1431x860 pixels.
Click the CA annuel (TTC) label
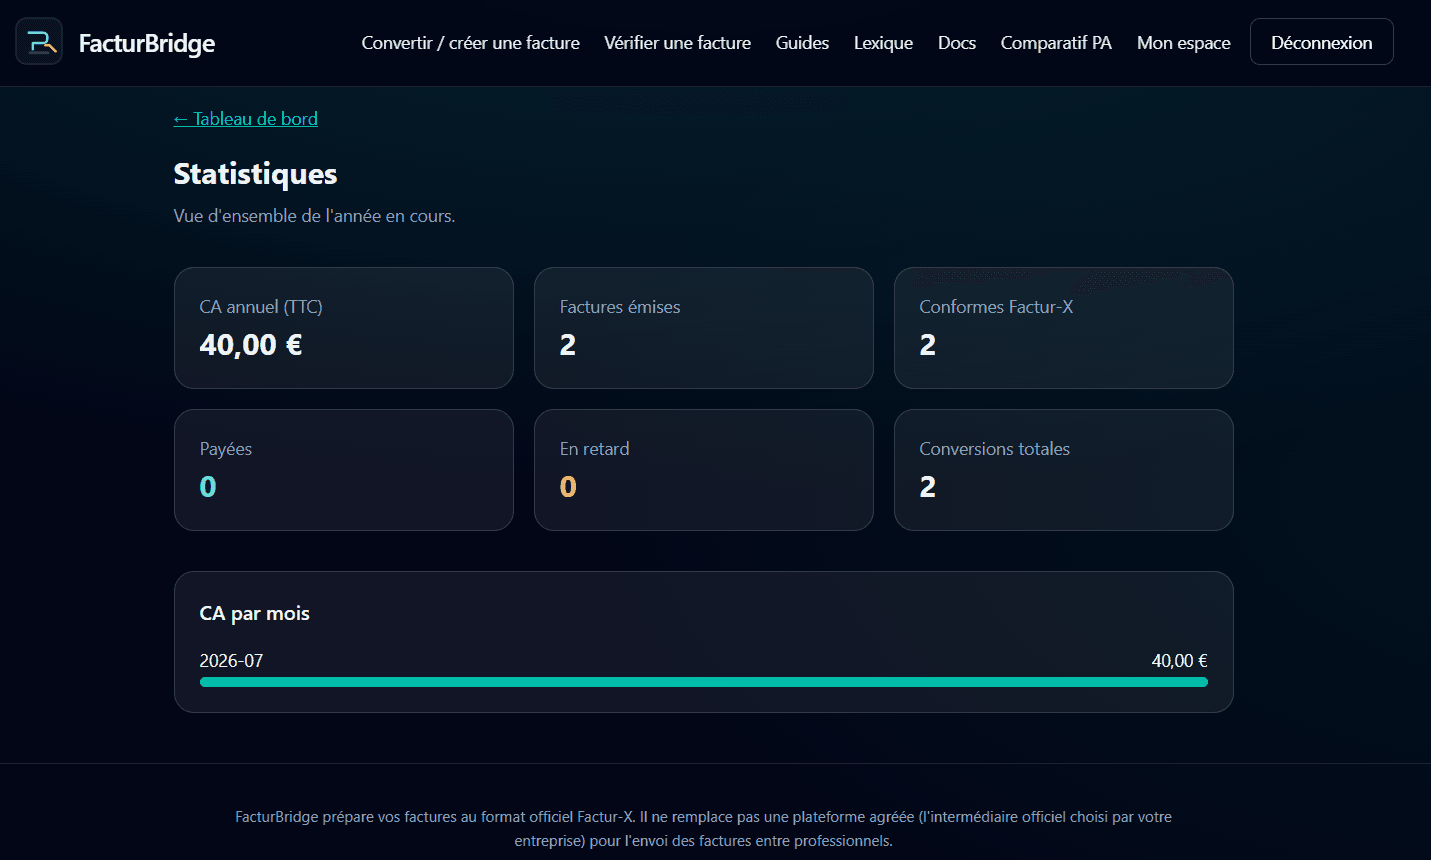261,307
